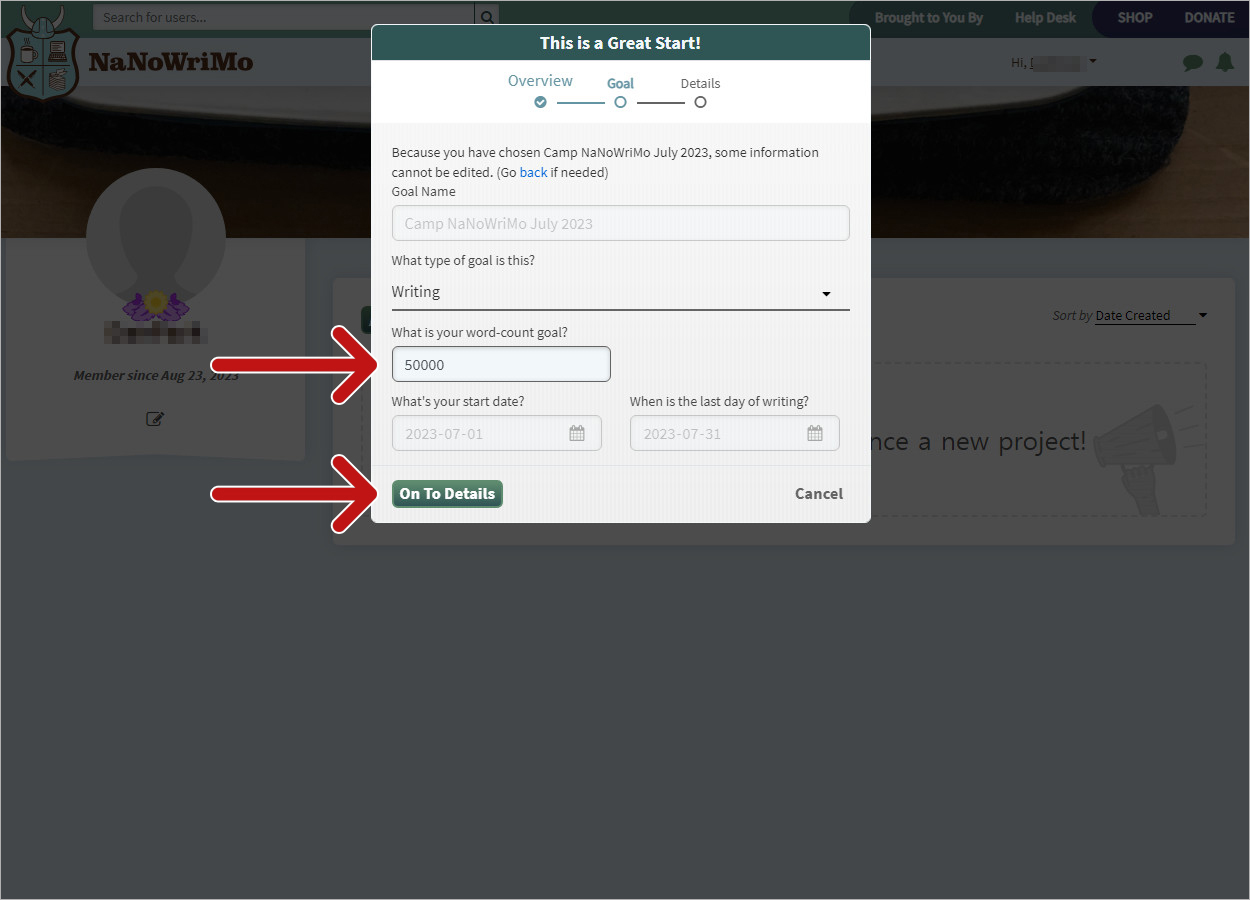
Task: Click the 'This is a Great Start!' heading
Action: (620, 43)
